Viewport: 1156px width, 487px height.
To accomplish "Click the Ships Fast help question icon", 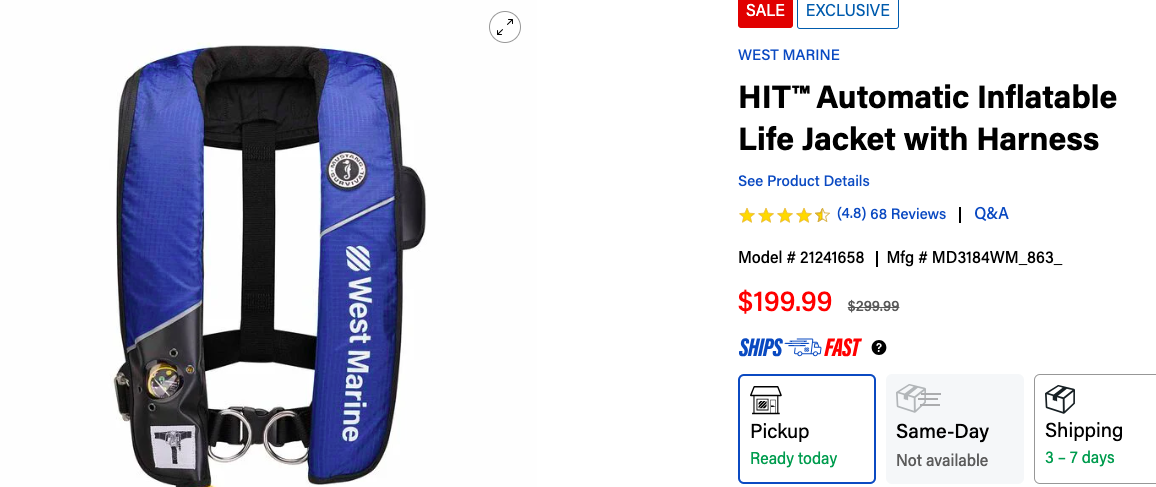I will 878,348.
